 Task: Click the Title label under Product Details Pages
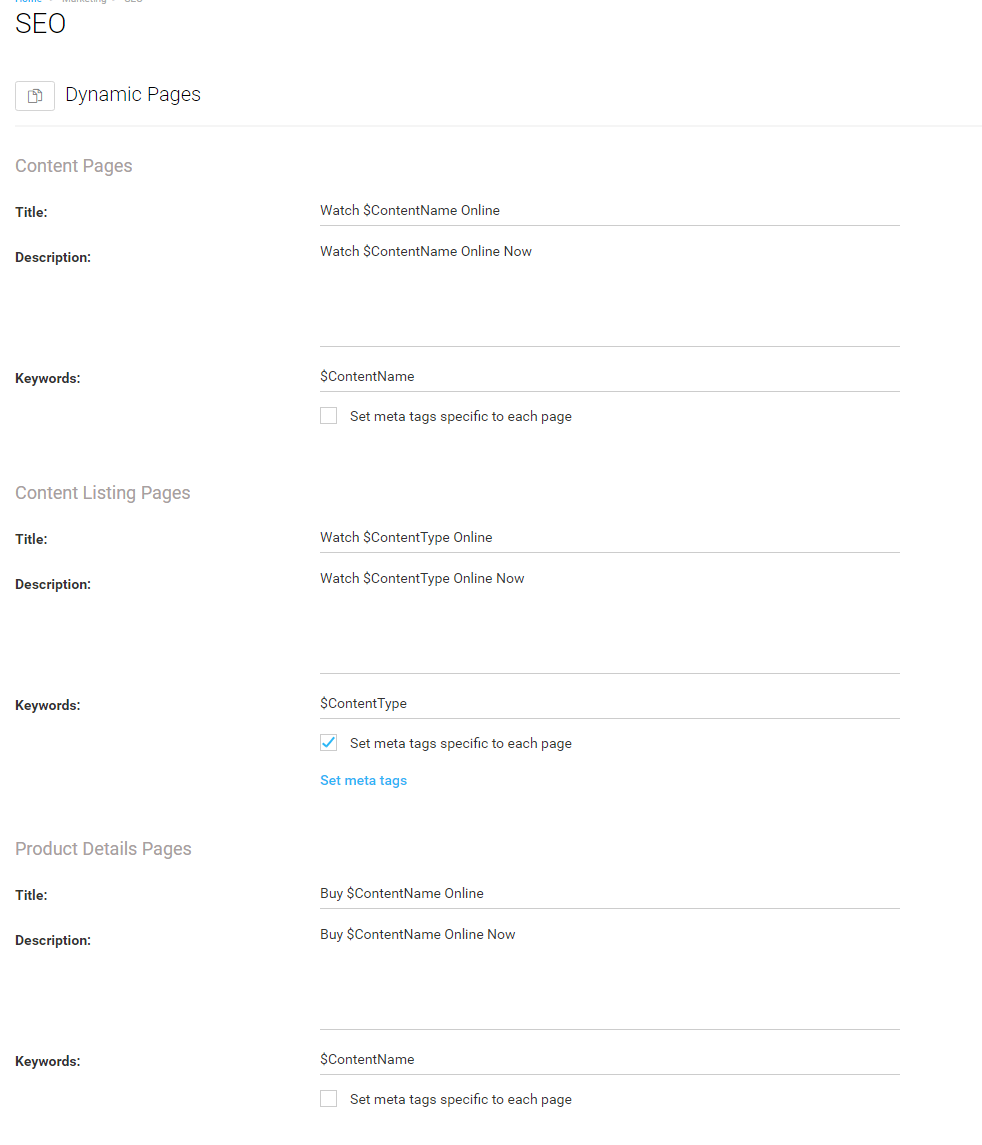31,895
